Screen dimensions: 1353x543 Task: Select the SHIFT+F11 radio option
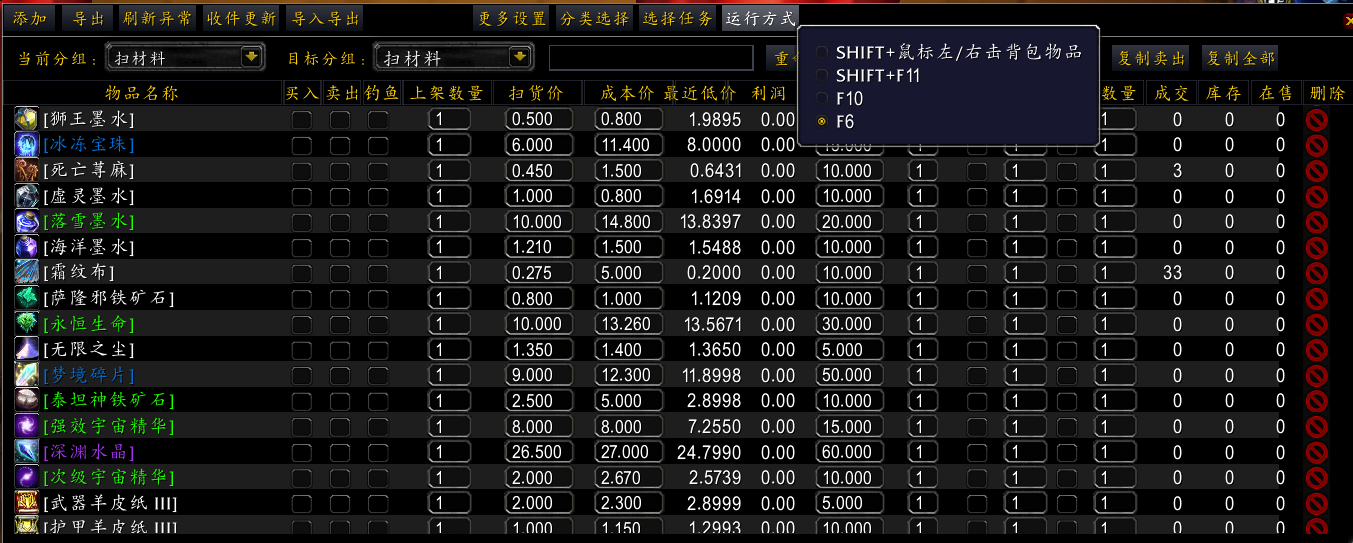822,75
